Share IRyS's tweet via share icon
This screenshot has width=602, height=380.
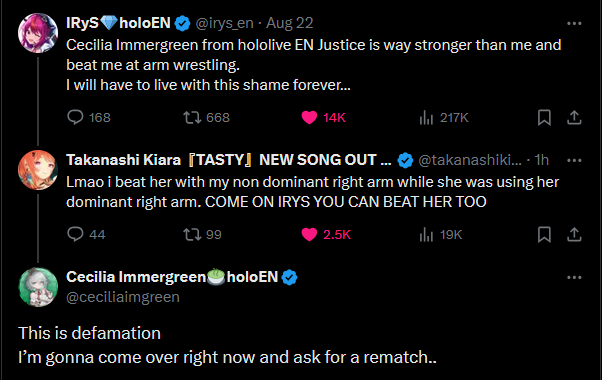coord(574,117)
